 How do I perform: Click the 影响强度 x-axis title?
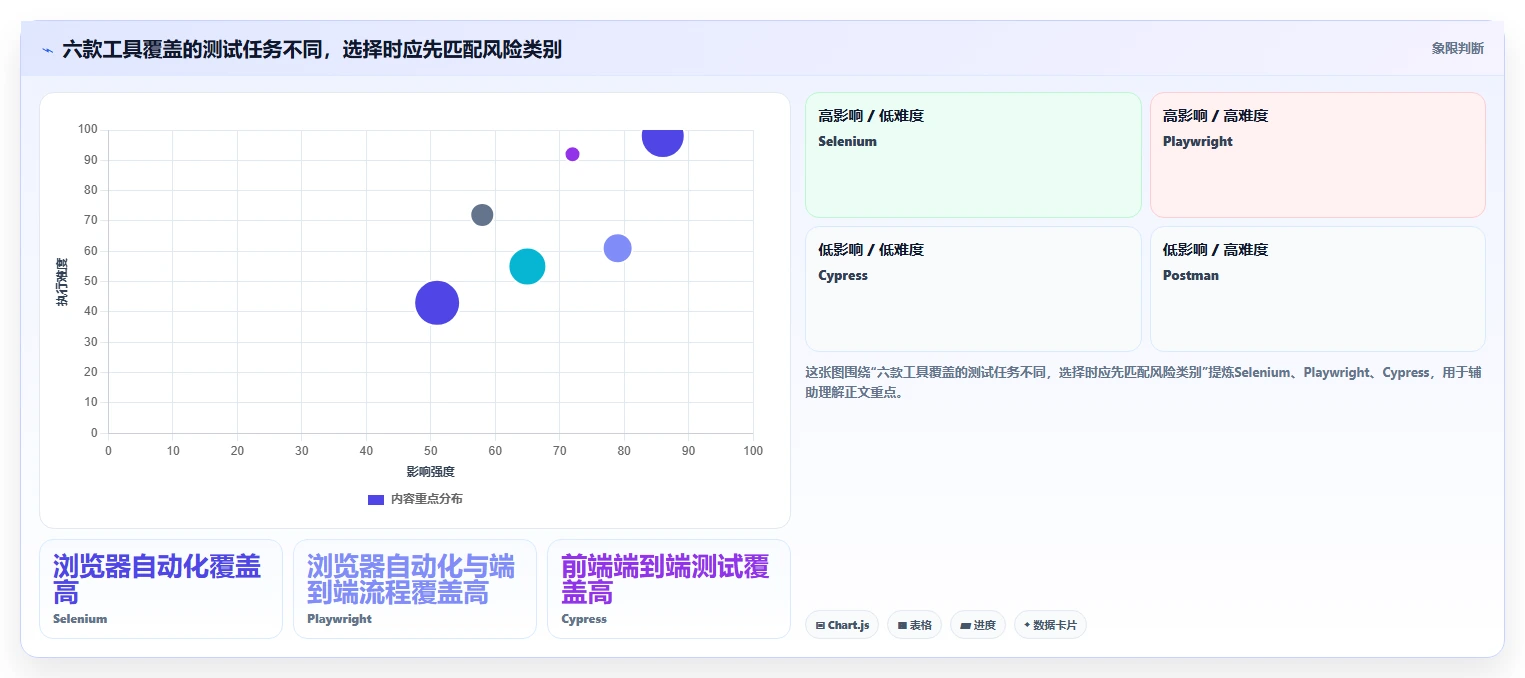click(x=430, y=471)
